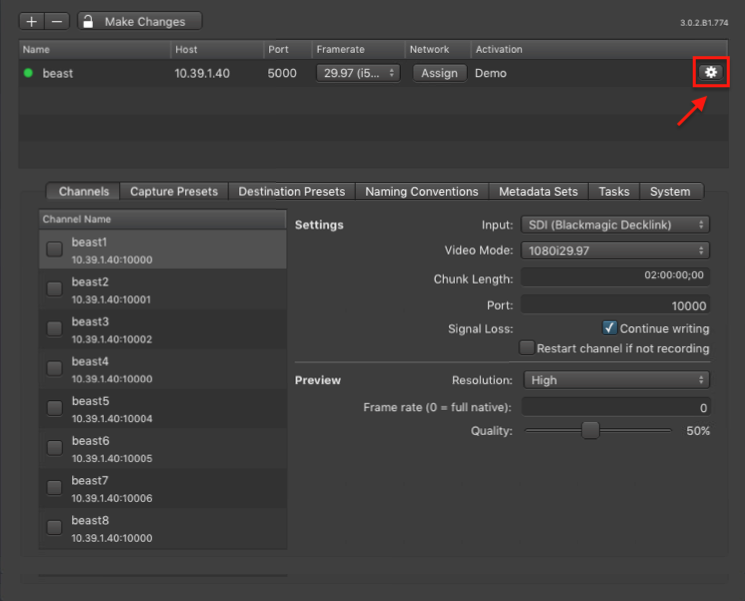
Task: Open the Naming Conventions tab
Action: 422,191
